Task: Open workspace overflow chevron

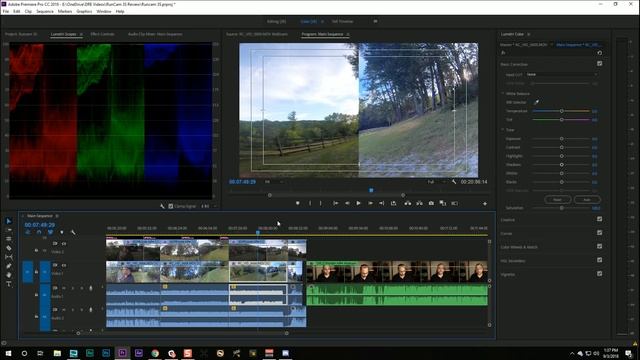Action: [375, 21]
